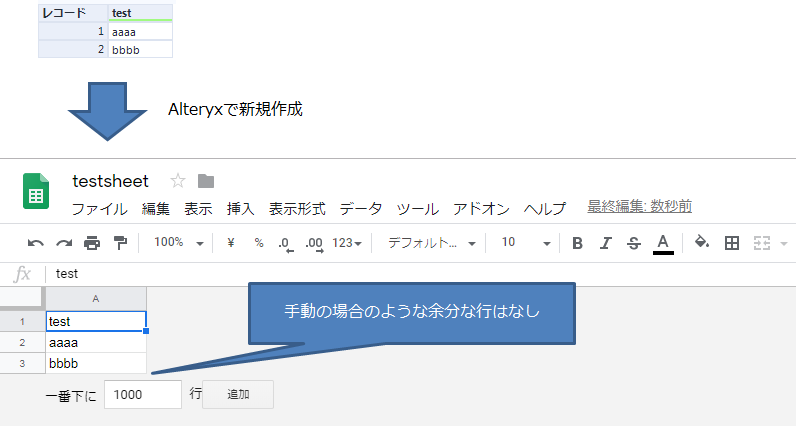Open the データ menu
The height and width of the screenshot is (426, 796).
361,209
